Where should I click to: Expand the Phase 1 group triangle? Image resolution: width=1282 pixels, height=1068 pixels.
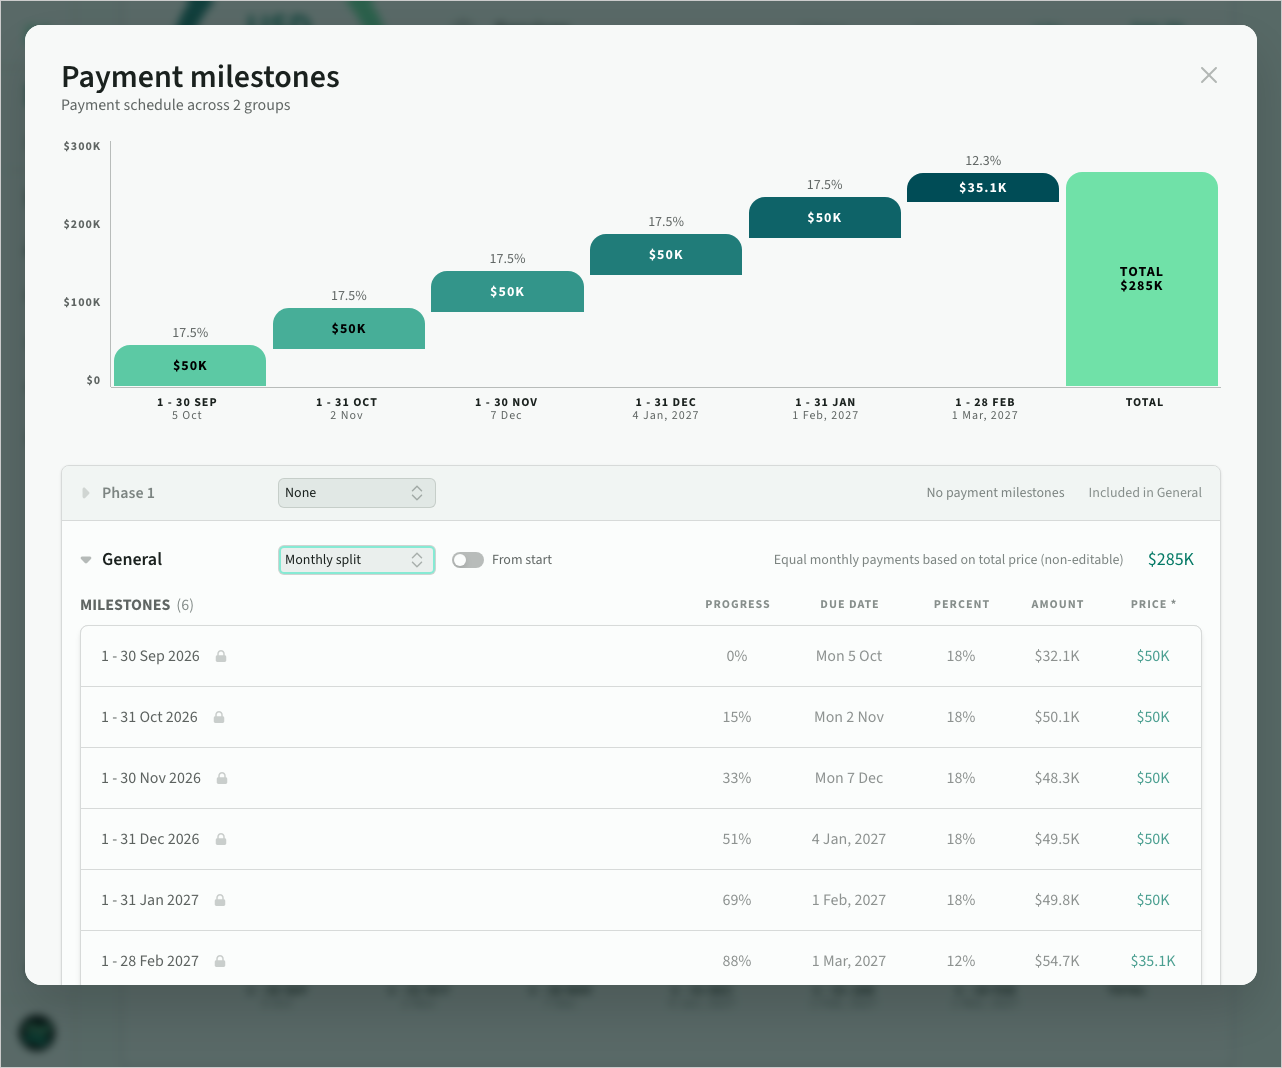[x=86, y=493]
